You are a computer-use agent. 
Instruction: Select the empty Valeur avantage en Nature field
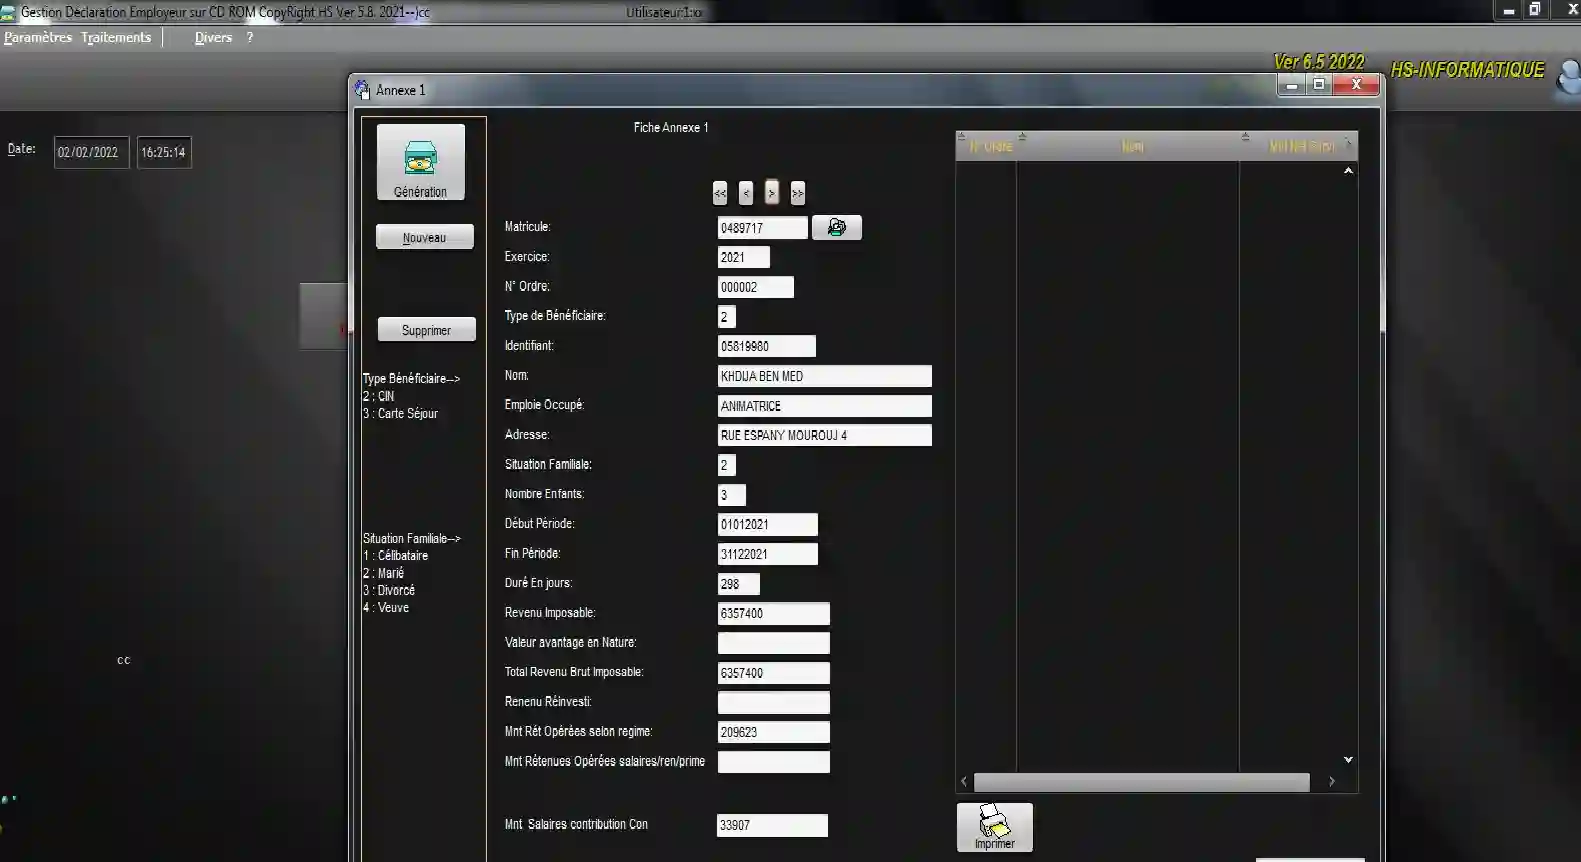(x=773, y=643)
